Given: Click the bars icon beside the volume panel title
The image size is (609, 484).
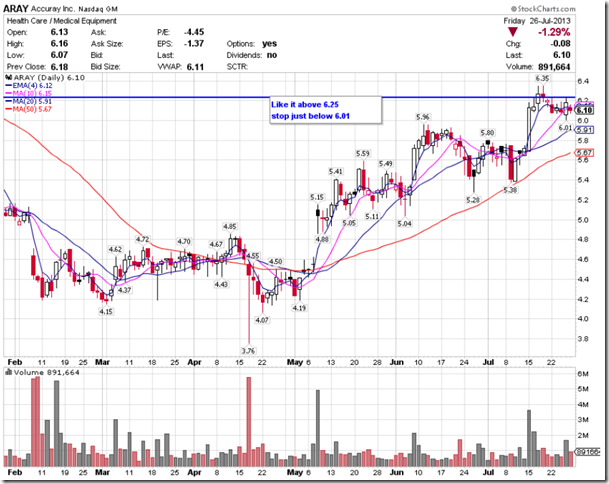Looking at the screenshot, I should coord(8,372).
